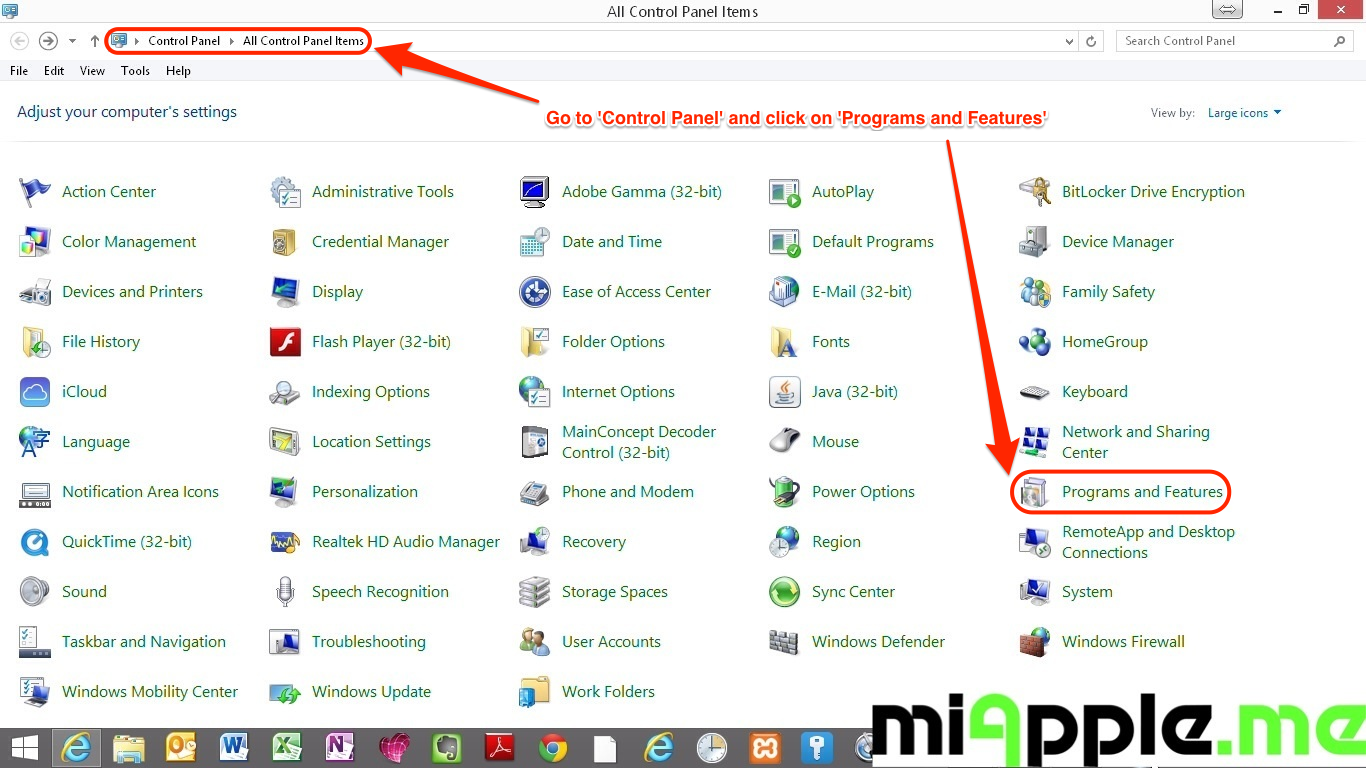Open the Sound speaker icon

(35, 592)
